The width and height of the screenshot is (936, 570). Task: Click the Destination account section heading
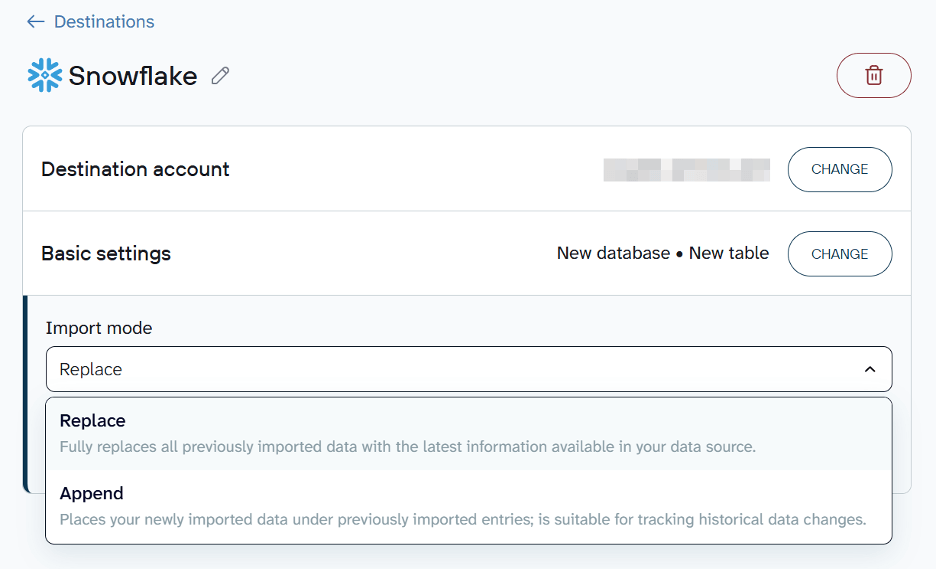[135, 169]
